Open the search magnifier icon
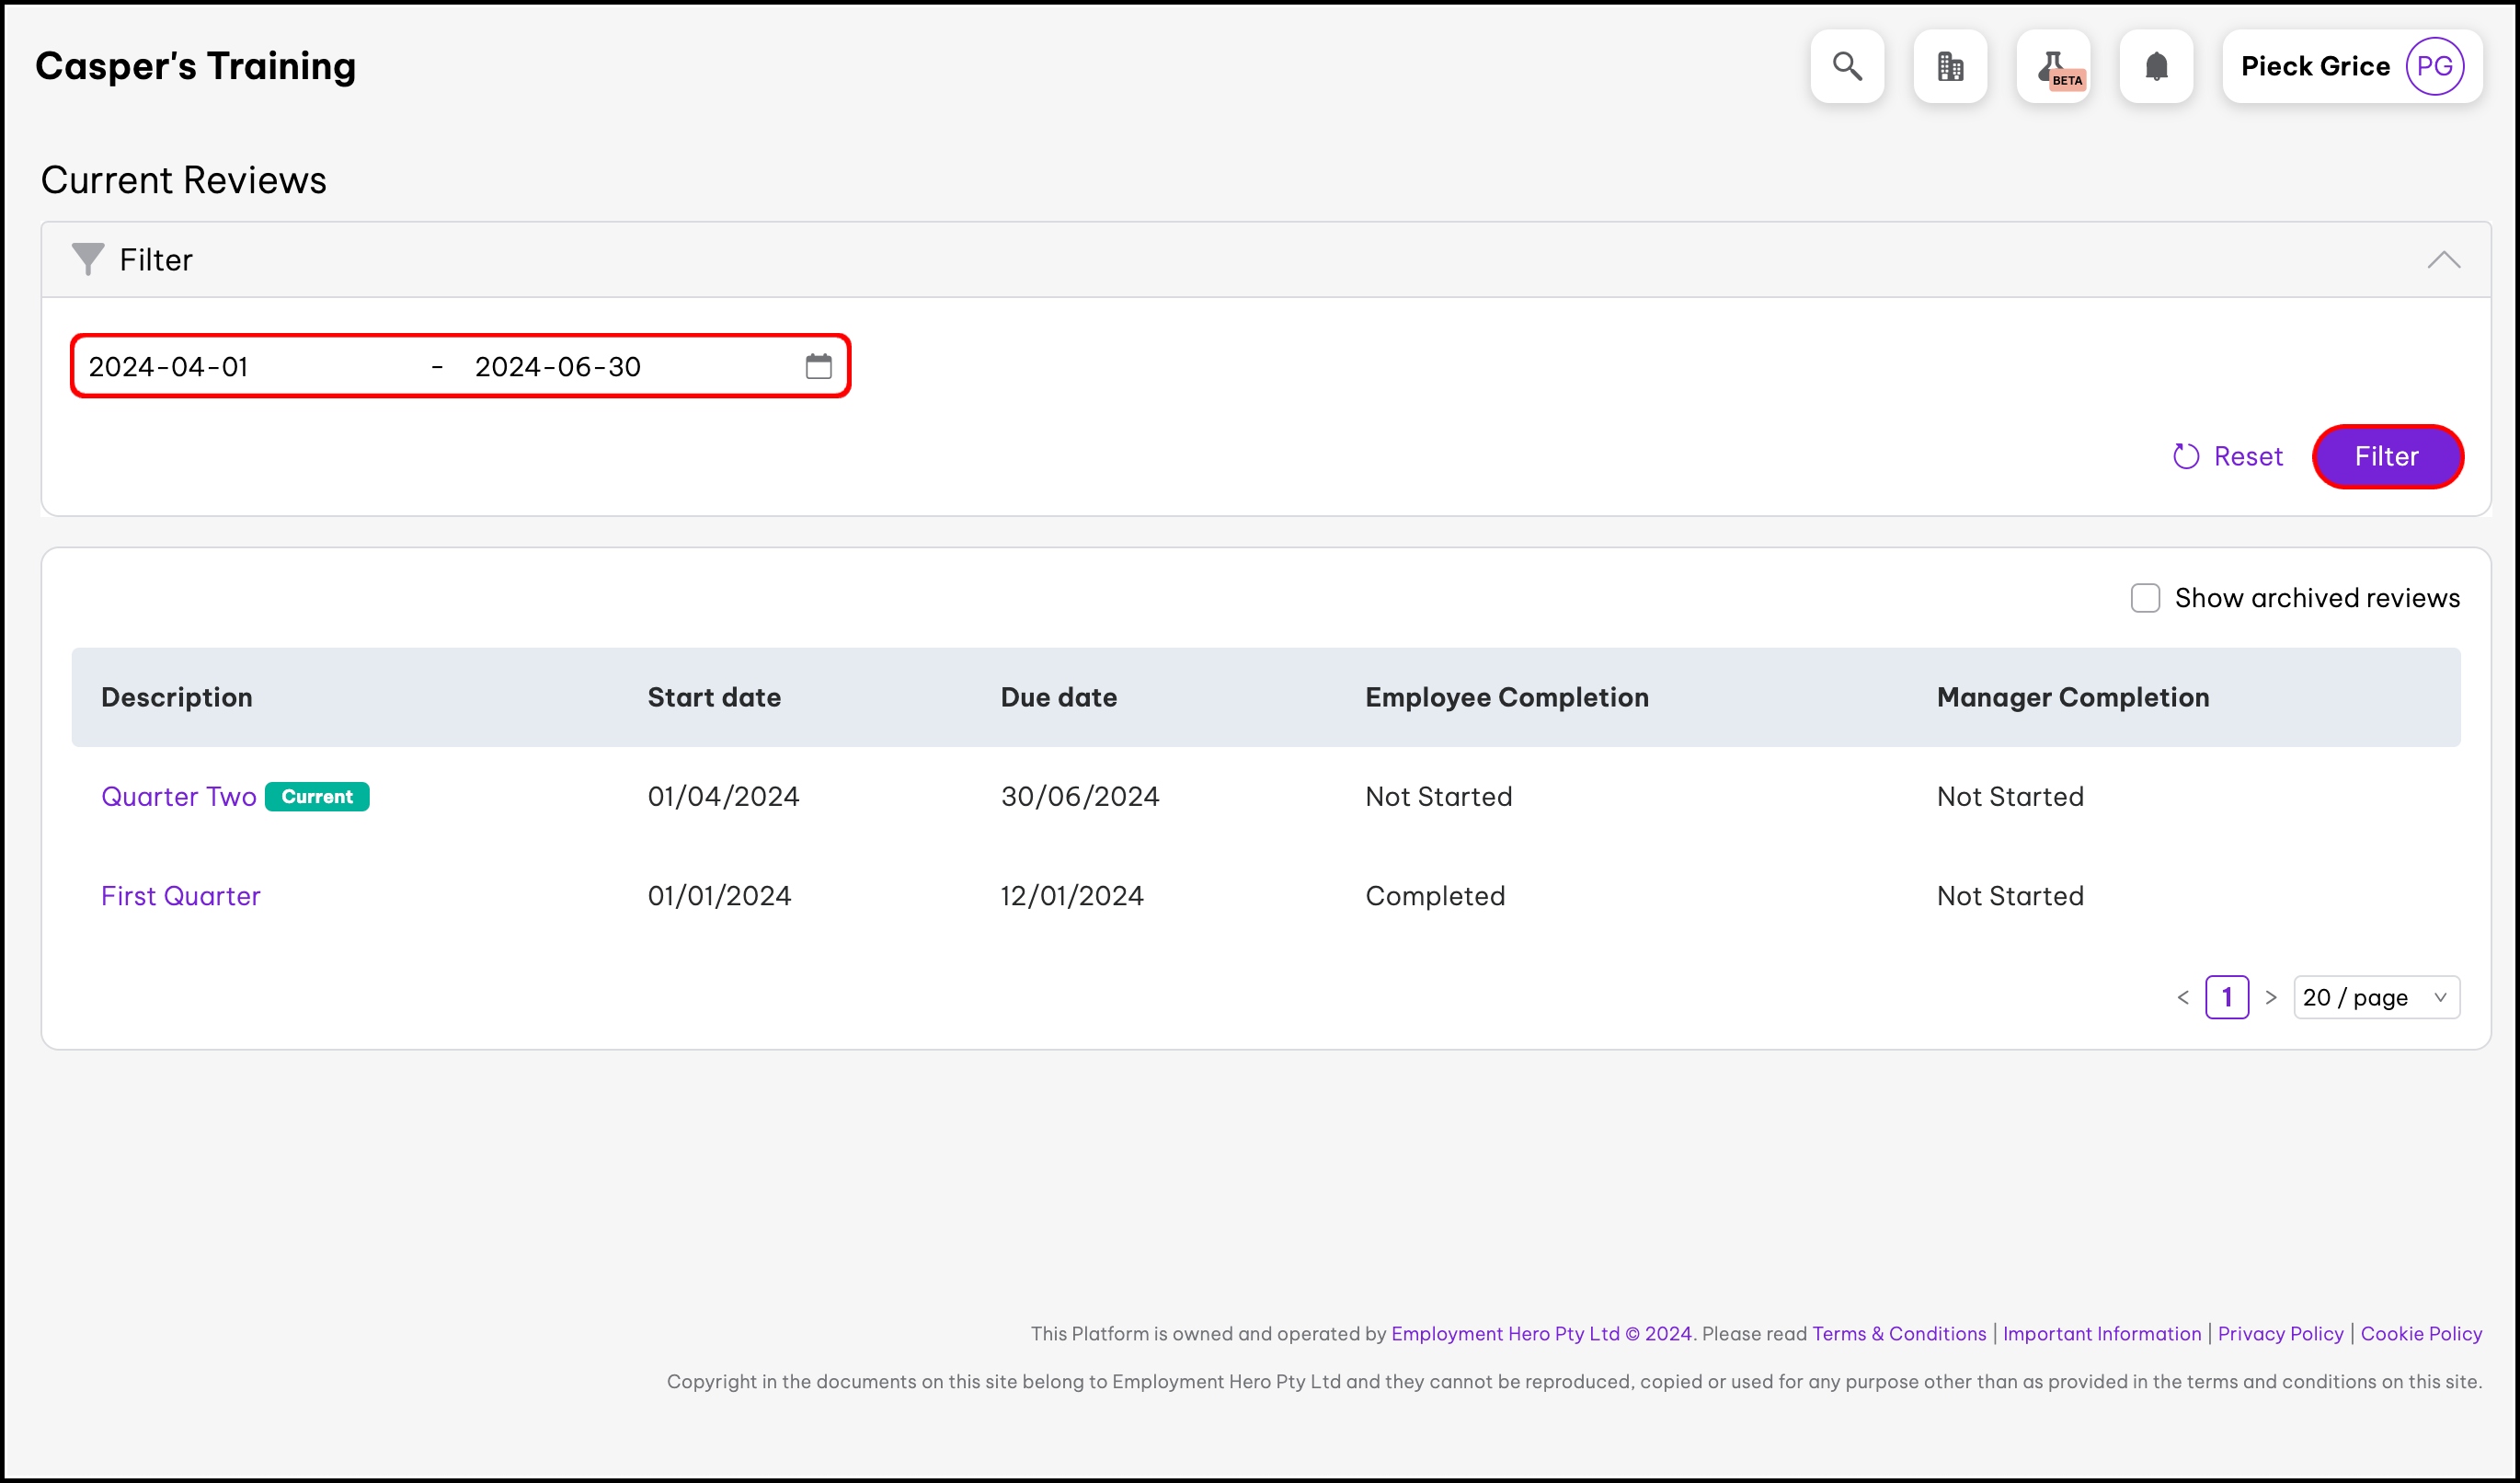Image resolution: width=2520 pixels, height=1483 pixels. tap(1846, 66)
